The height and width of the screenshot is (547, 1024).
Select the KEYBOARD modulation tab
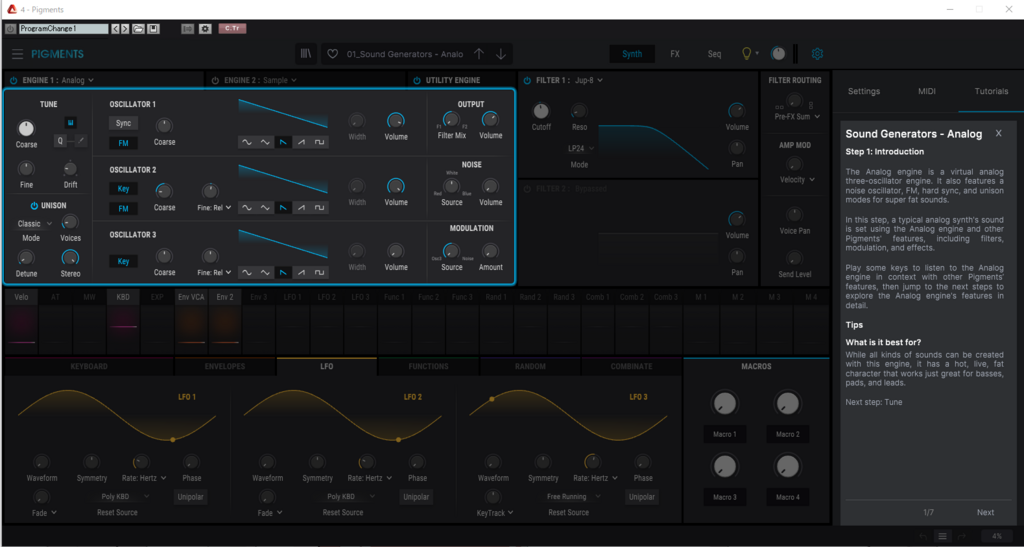click(x=89, y=367)
